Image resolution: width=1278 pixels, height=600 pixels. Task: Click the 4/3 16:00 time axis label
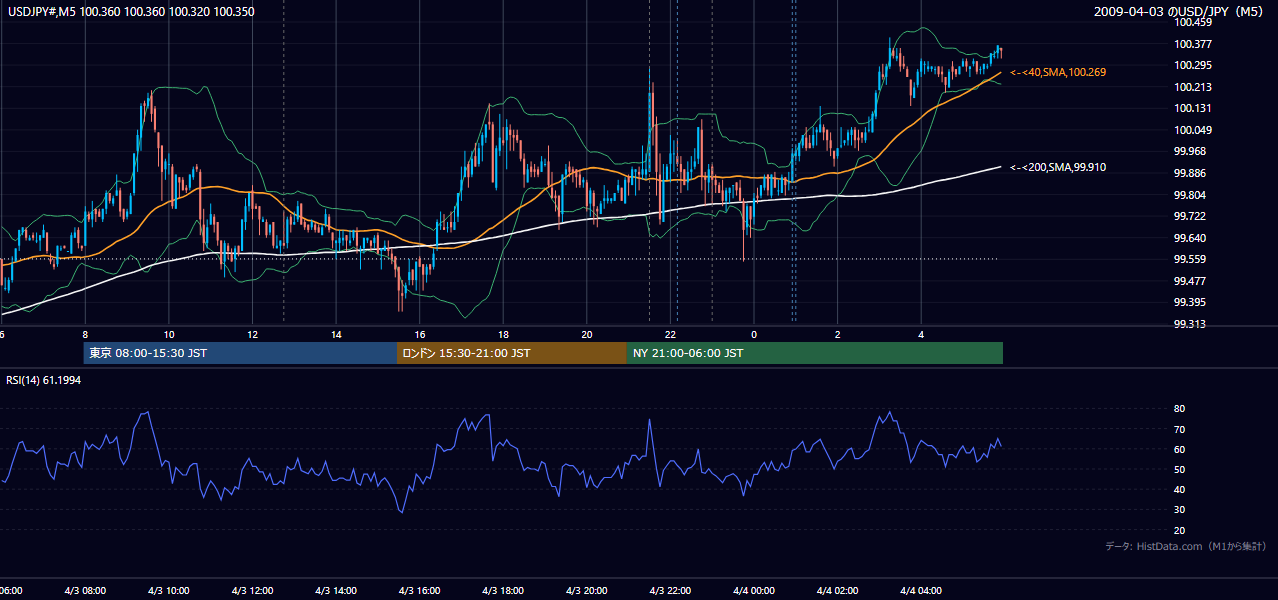tap(419, 590)
